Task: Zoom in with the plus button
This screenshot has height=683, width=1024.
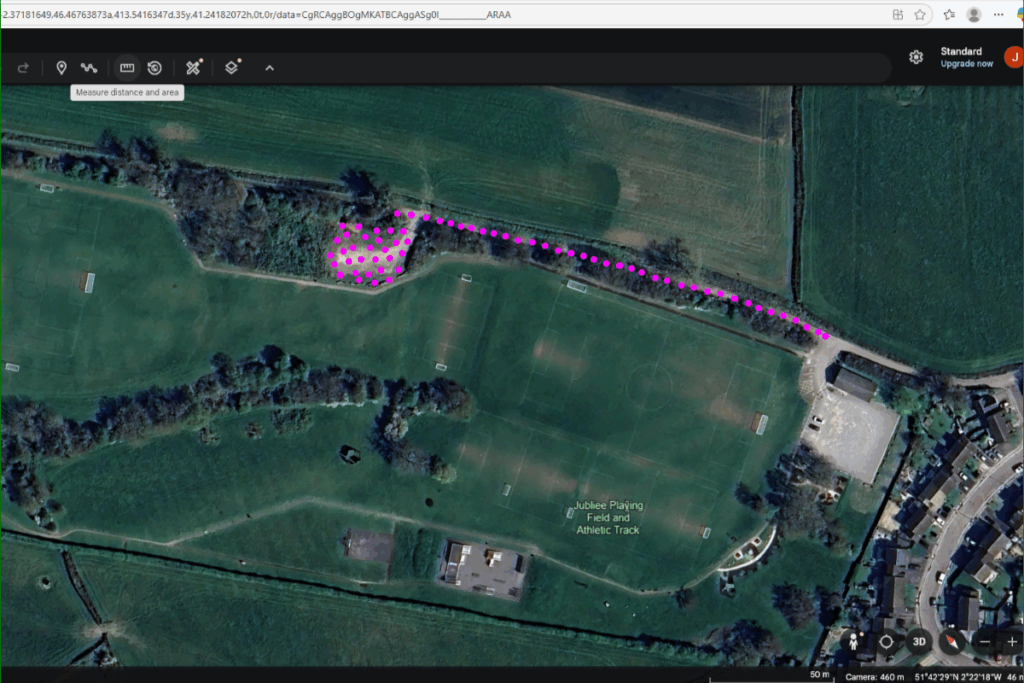Action: (1012, 642)
